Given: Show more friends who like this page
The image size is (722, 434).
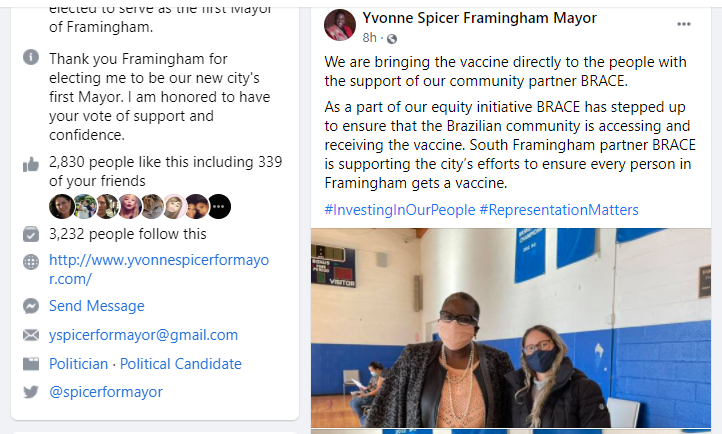Looking at the screenshot, I should (x=220, y=207).
